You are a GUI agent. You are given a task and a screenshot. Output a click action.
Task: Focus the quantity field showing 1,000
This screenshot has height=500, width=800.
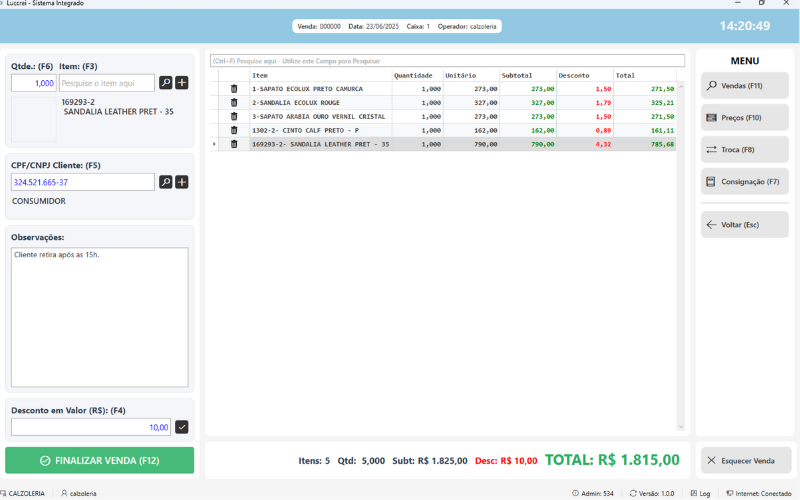click(34, 83)
